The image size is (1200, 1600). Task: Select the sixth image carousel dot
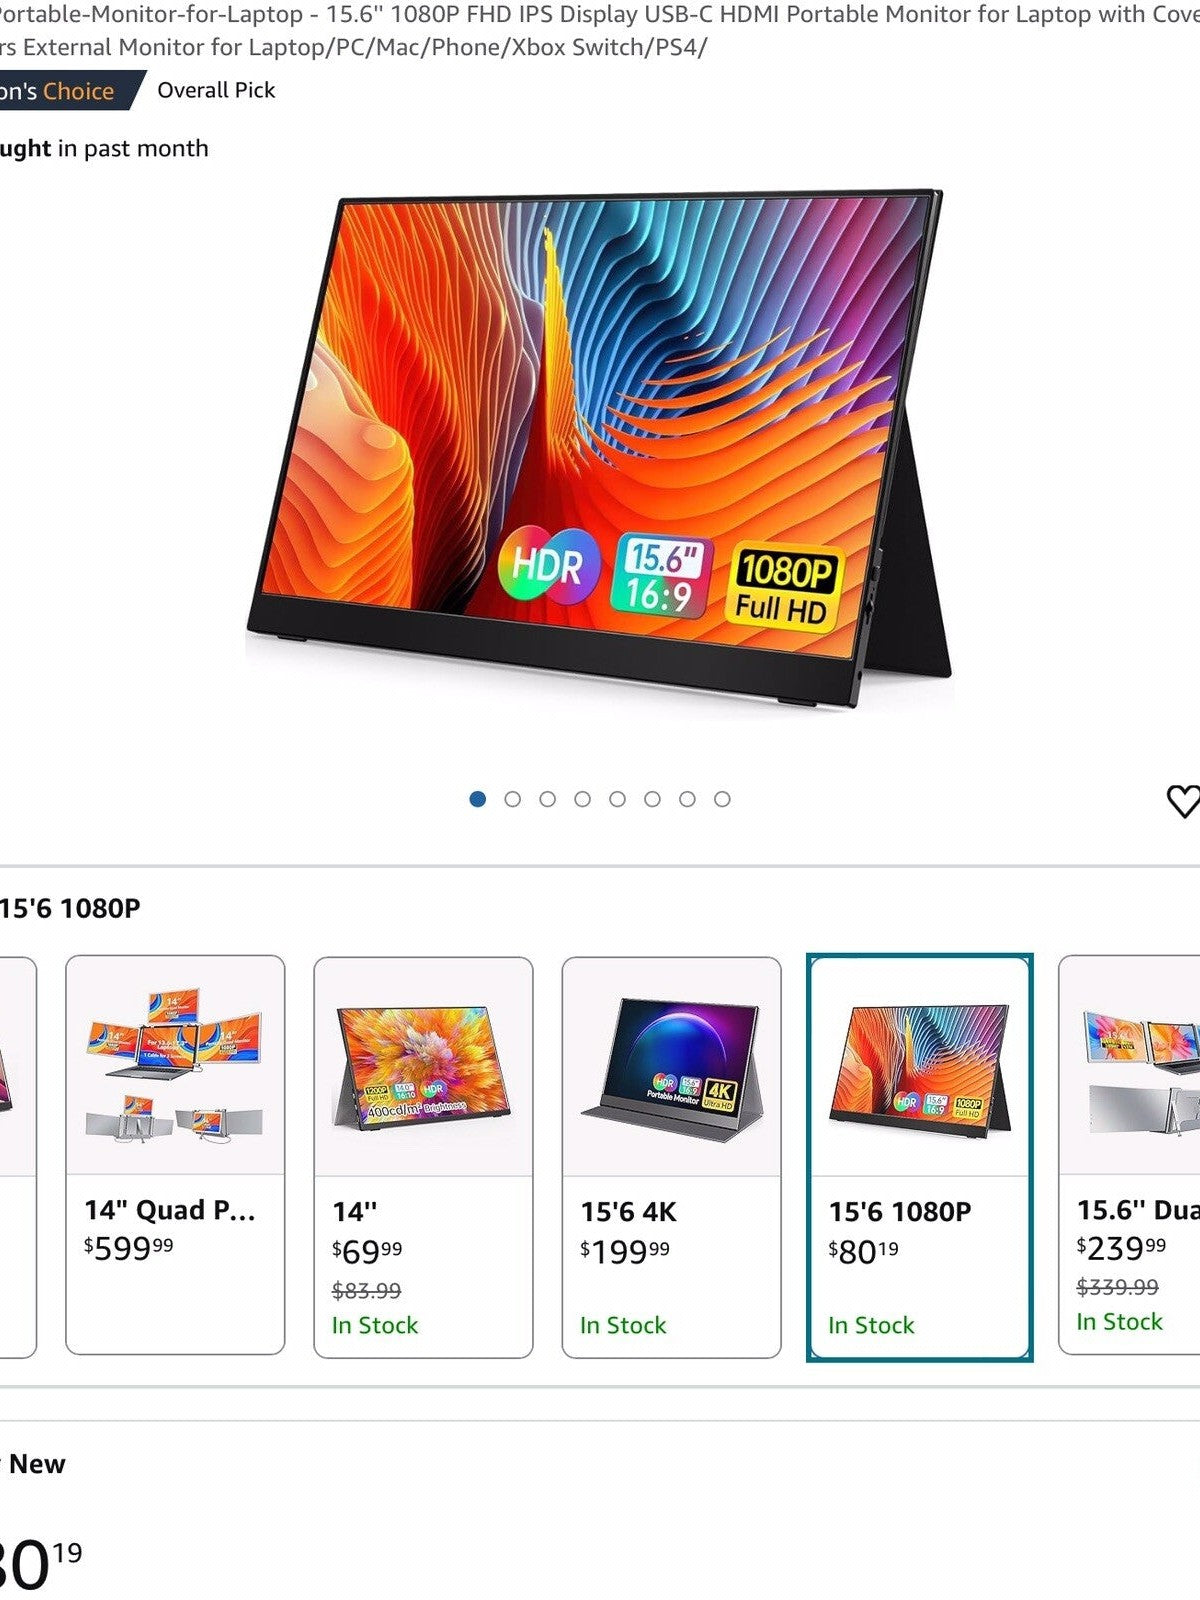pyautogui.click(x=652, y=799)
